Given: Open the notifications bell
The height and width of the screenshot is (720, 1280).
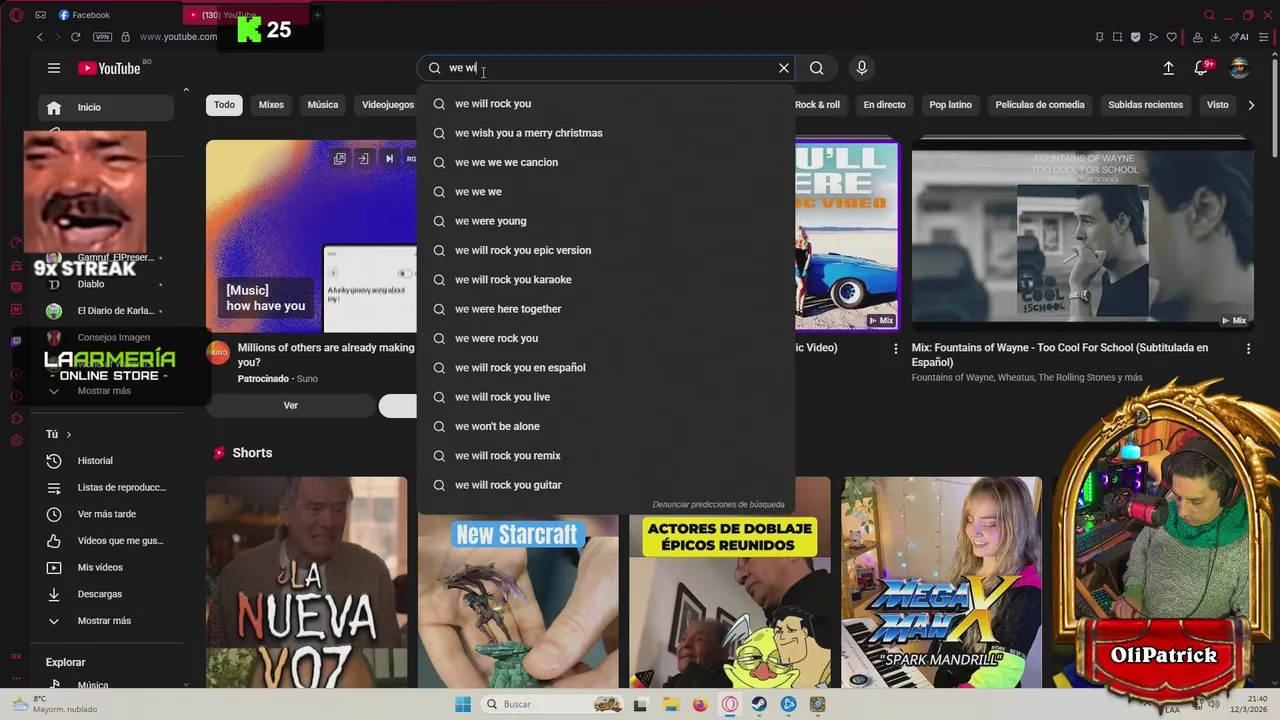Looking at the screenshot, I should pos(1202,68).
